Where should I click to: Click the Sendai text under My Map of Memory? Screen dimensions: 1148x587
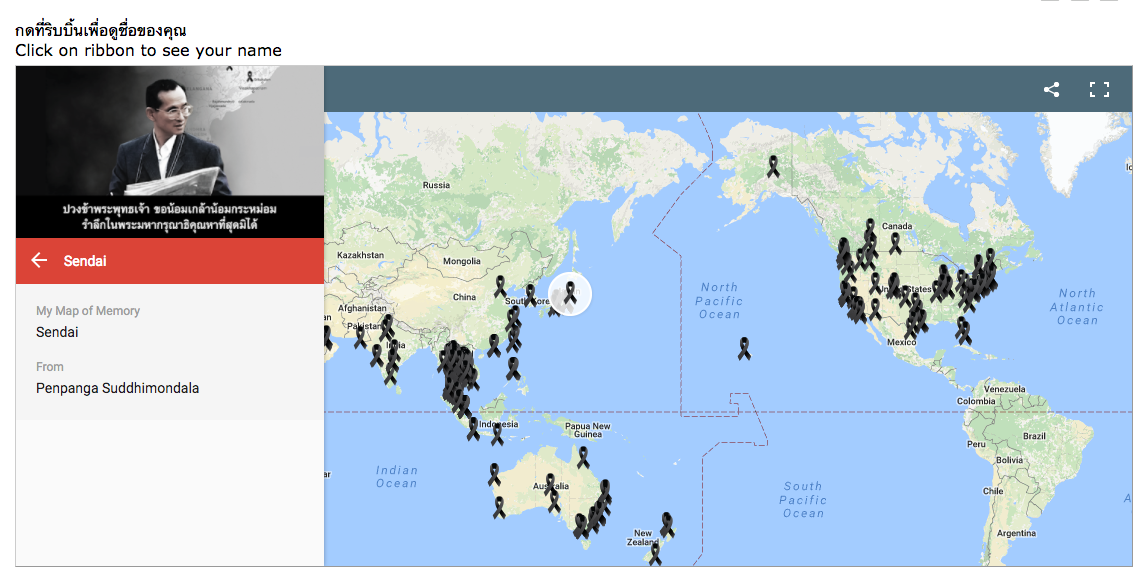tap(57, 332)
